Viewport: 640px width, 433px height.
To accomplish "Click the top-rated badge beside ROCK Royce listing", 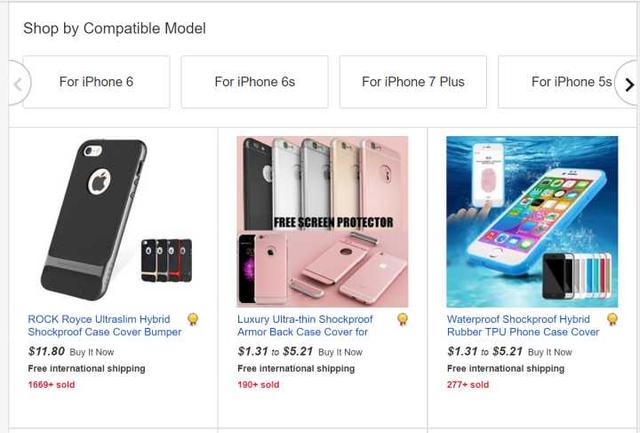I will pyautogui.click(x=193, y=319).
